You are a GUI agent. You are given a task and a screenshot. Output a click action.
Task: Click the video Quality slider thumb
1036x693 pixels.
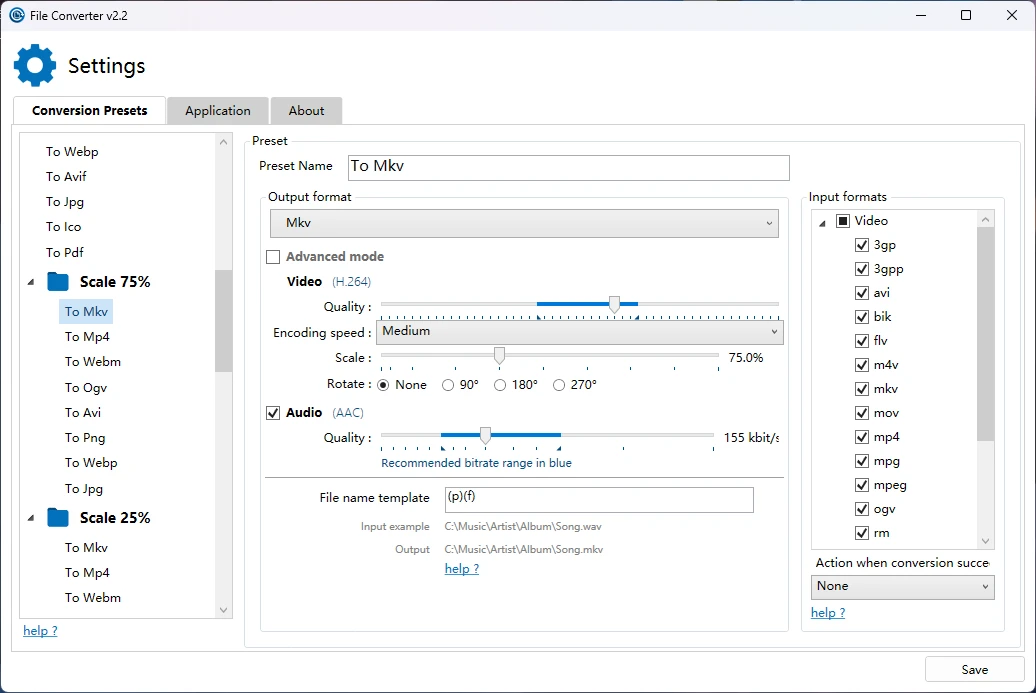pyautogui.click(x=614, y=305)
